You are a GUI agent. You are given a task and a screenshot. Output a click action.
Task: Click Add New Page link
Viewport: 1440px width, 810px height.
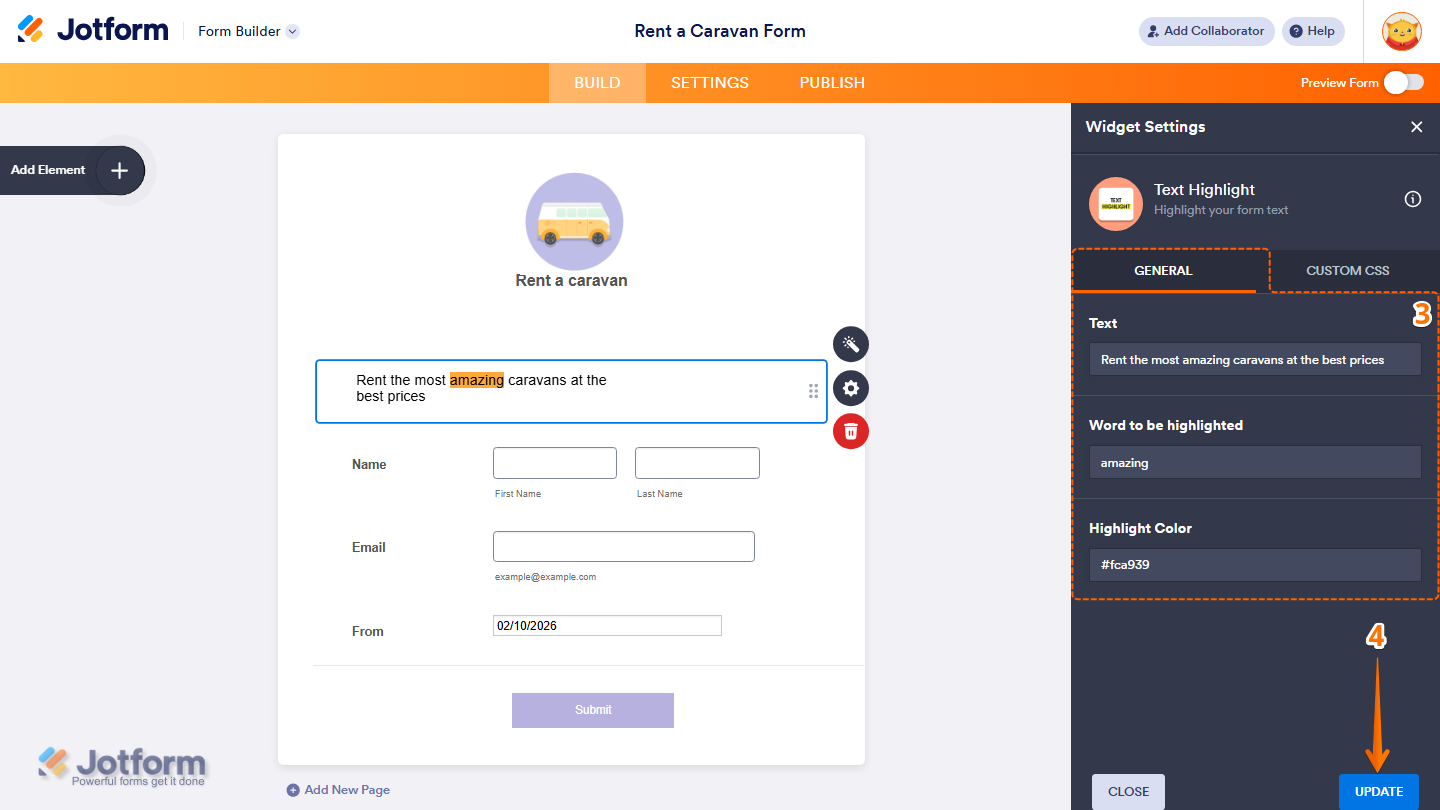(338, 790)
